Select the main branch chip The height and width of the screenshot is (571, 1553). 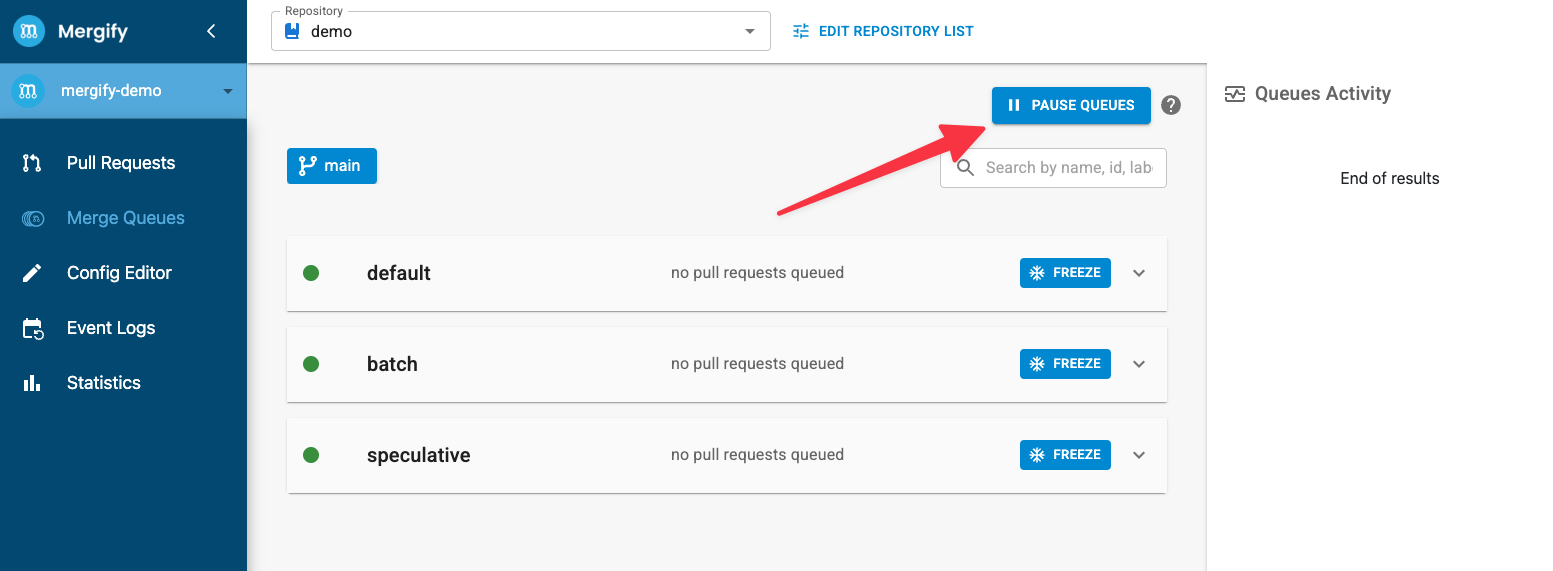point(332,166)
